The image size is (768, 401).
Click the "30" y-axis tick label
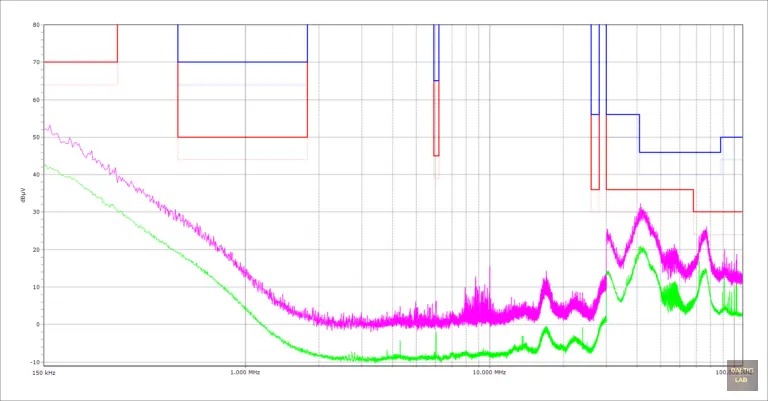[36, 212]
